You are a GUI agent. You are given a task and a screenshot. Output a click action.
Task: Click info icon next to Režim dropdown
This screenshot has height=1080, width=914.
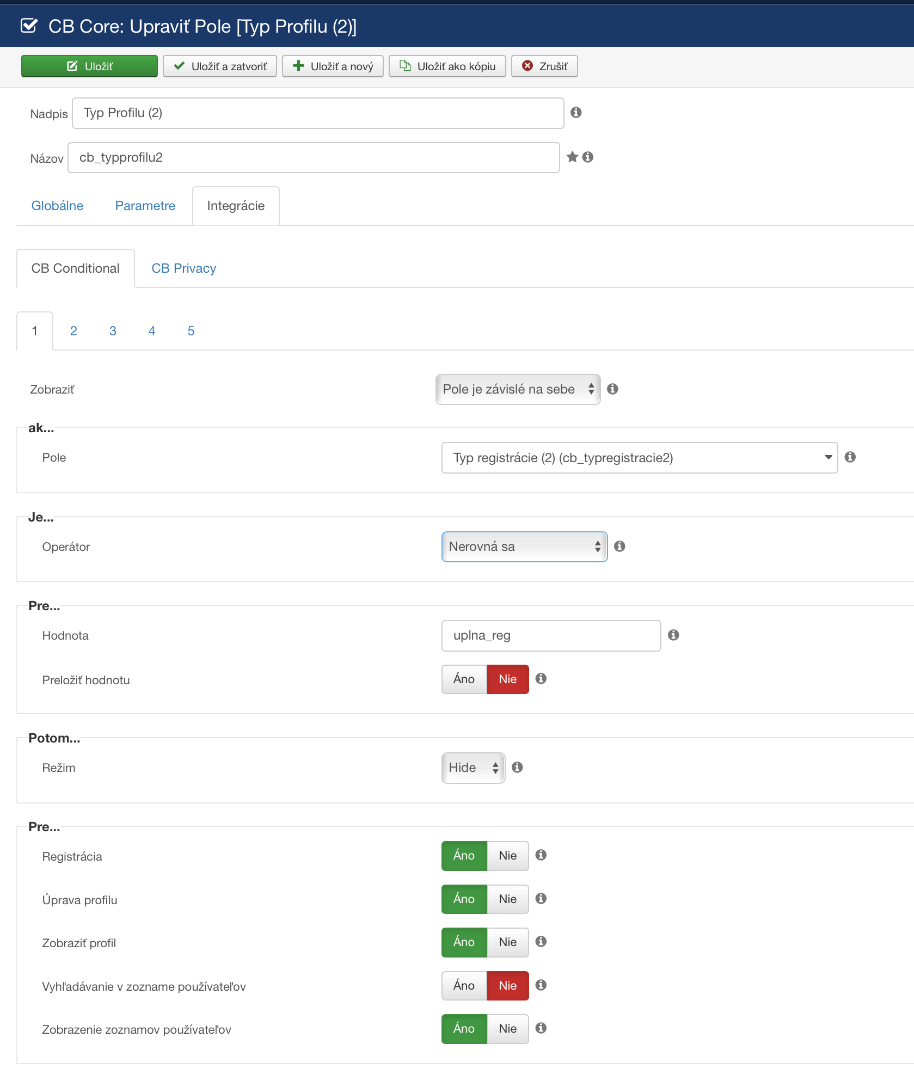517,767
